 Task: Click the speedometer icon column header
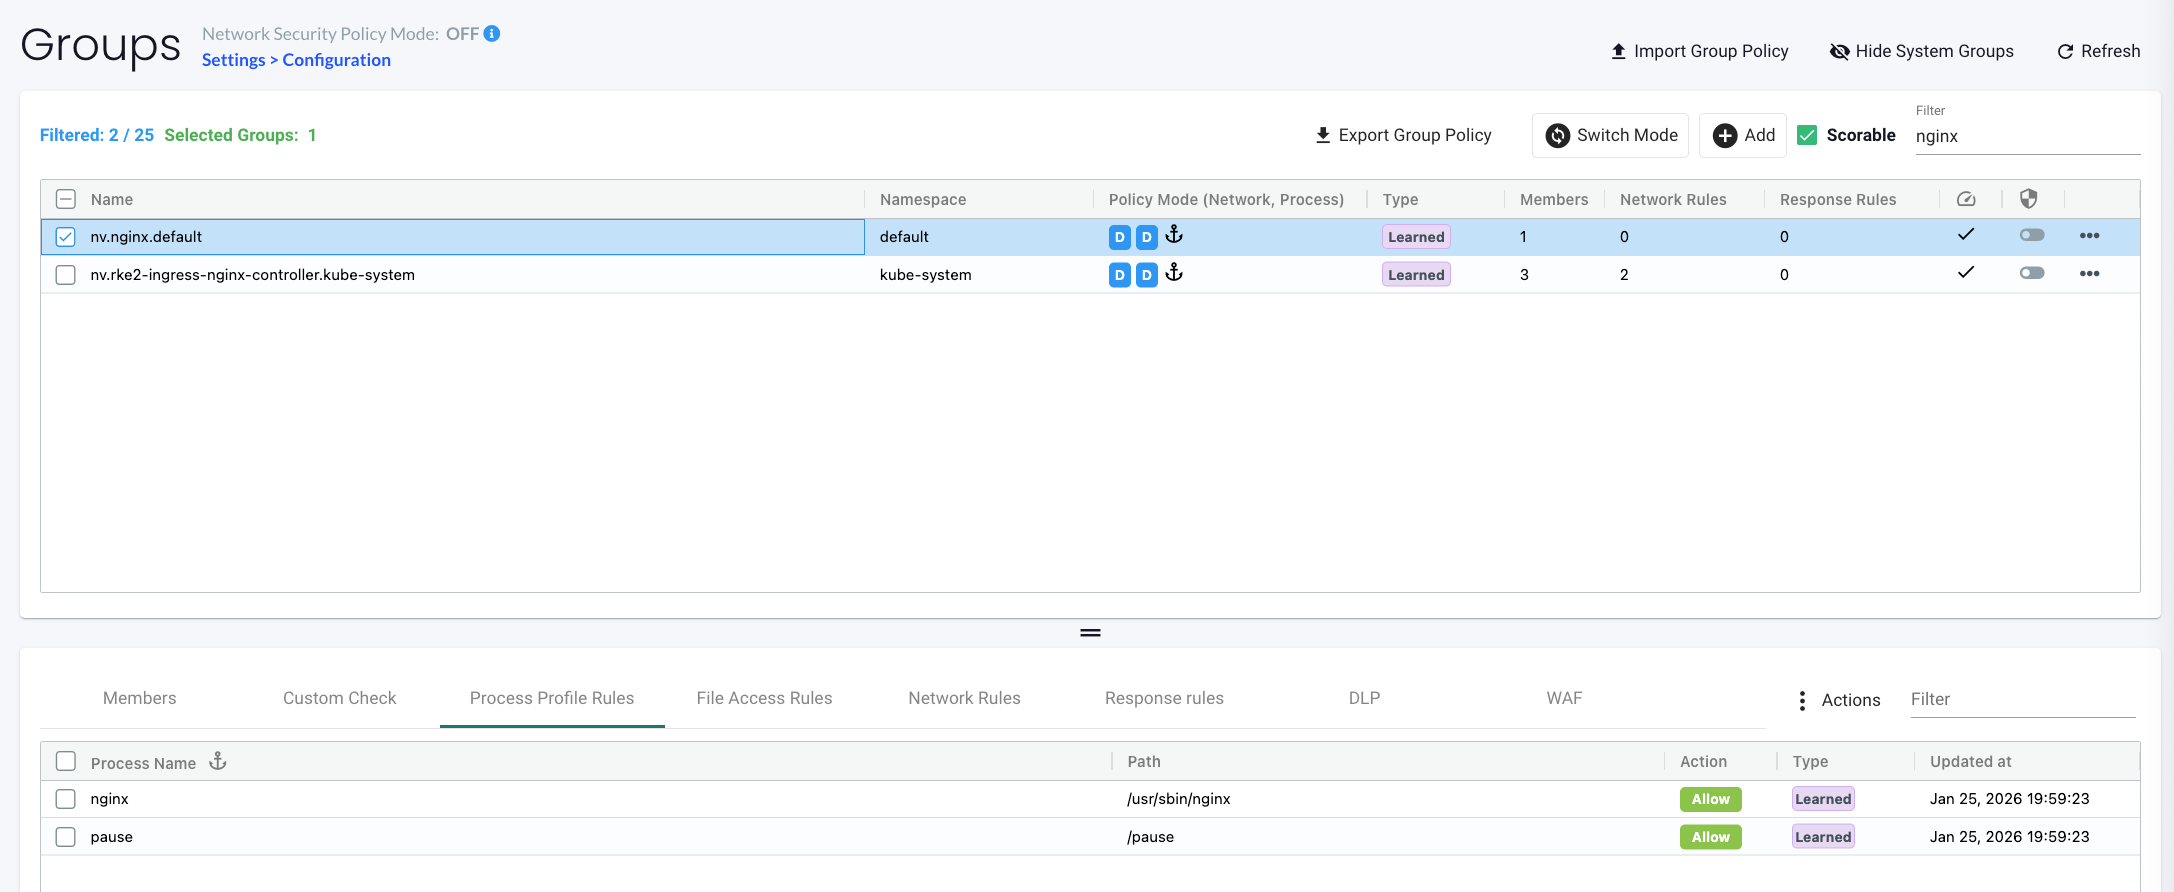click(x=1966, y=199)
